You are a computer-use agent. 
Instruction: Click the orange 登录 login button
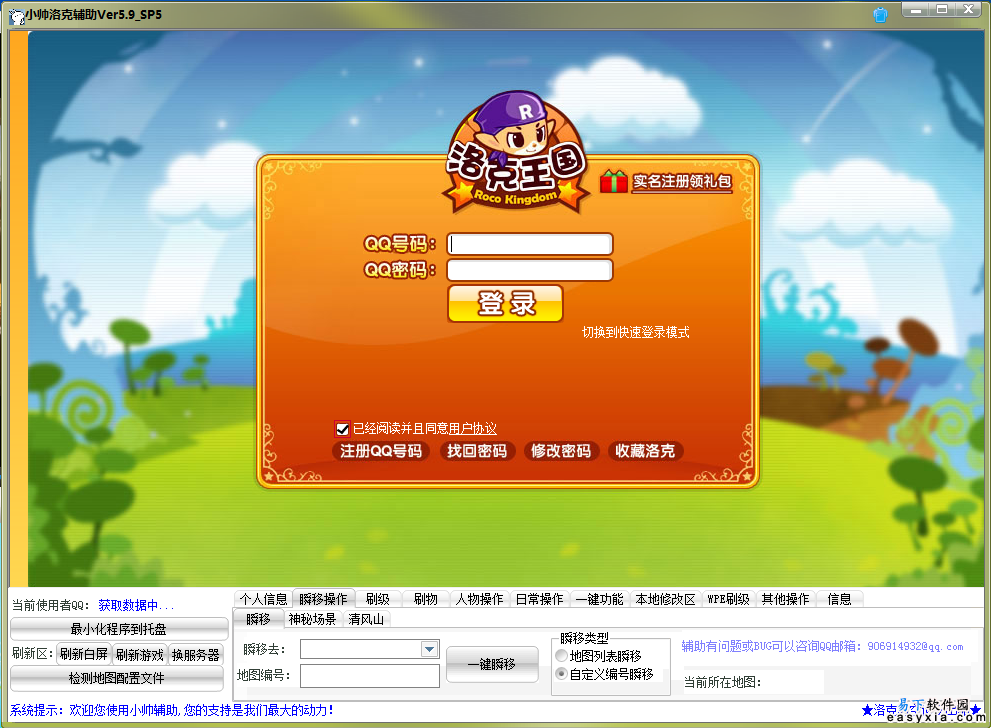(505, 303)
